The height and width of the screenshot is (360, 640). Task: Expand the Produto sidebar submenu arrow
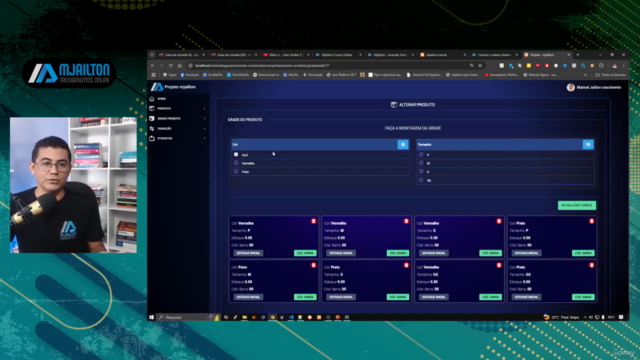(204, 109)
